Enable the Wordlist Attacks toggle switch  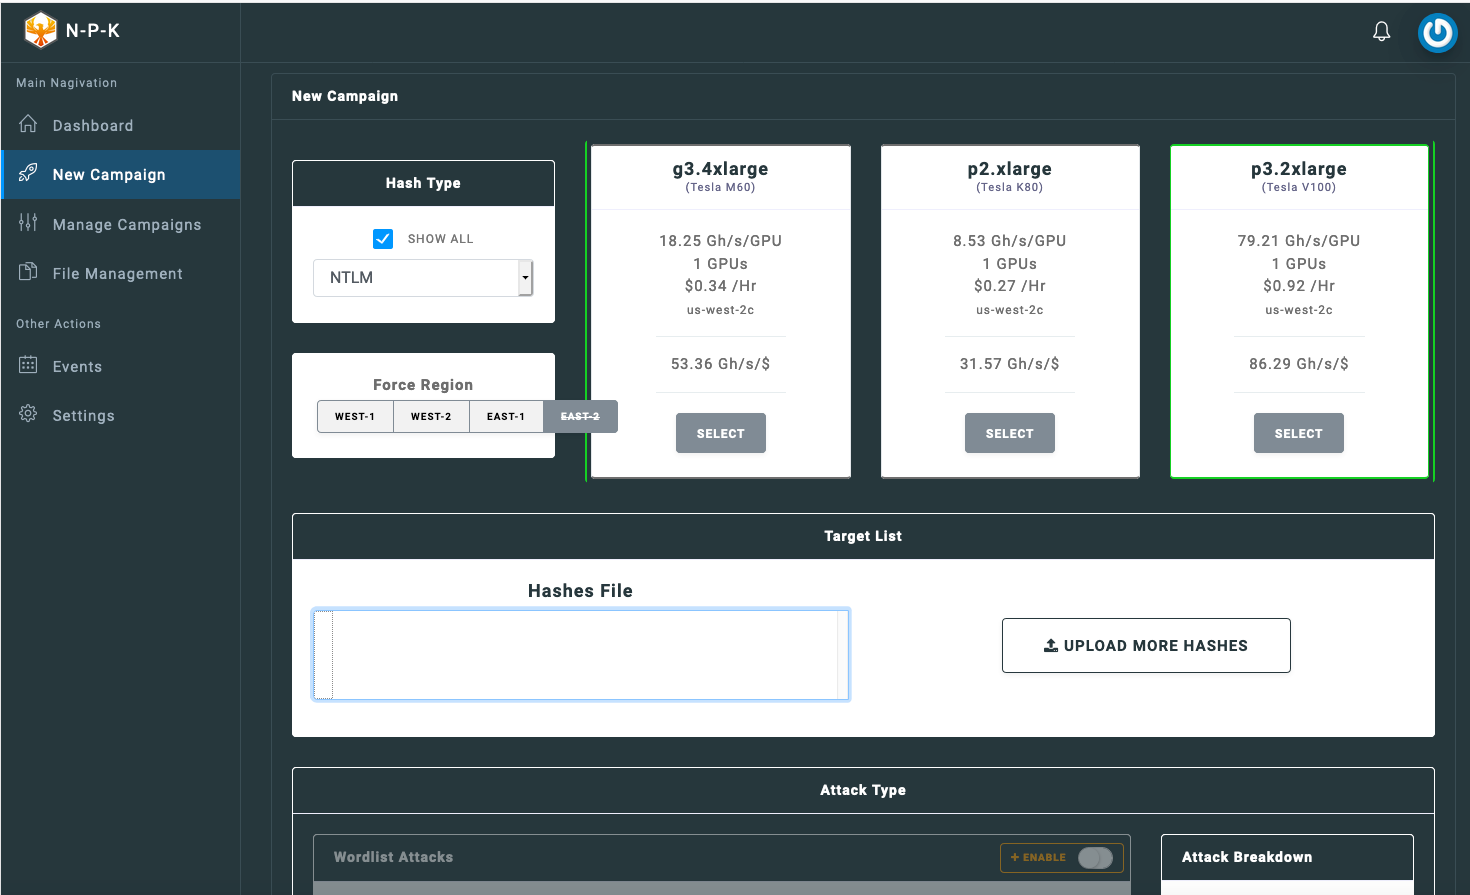1095,858
